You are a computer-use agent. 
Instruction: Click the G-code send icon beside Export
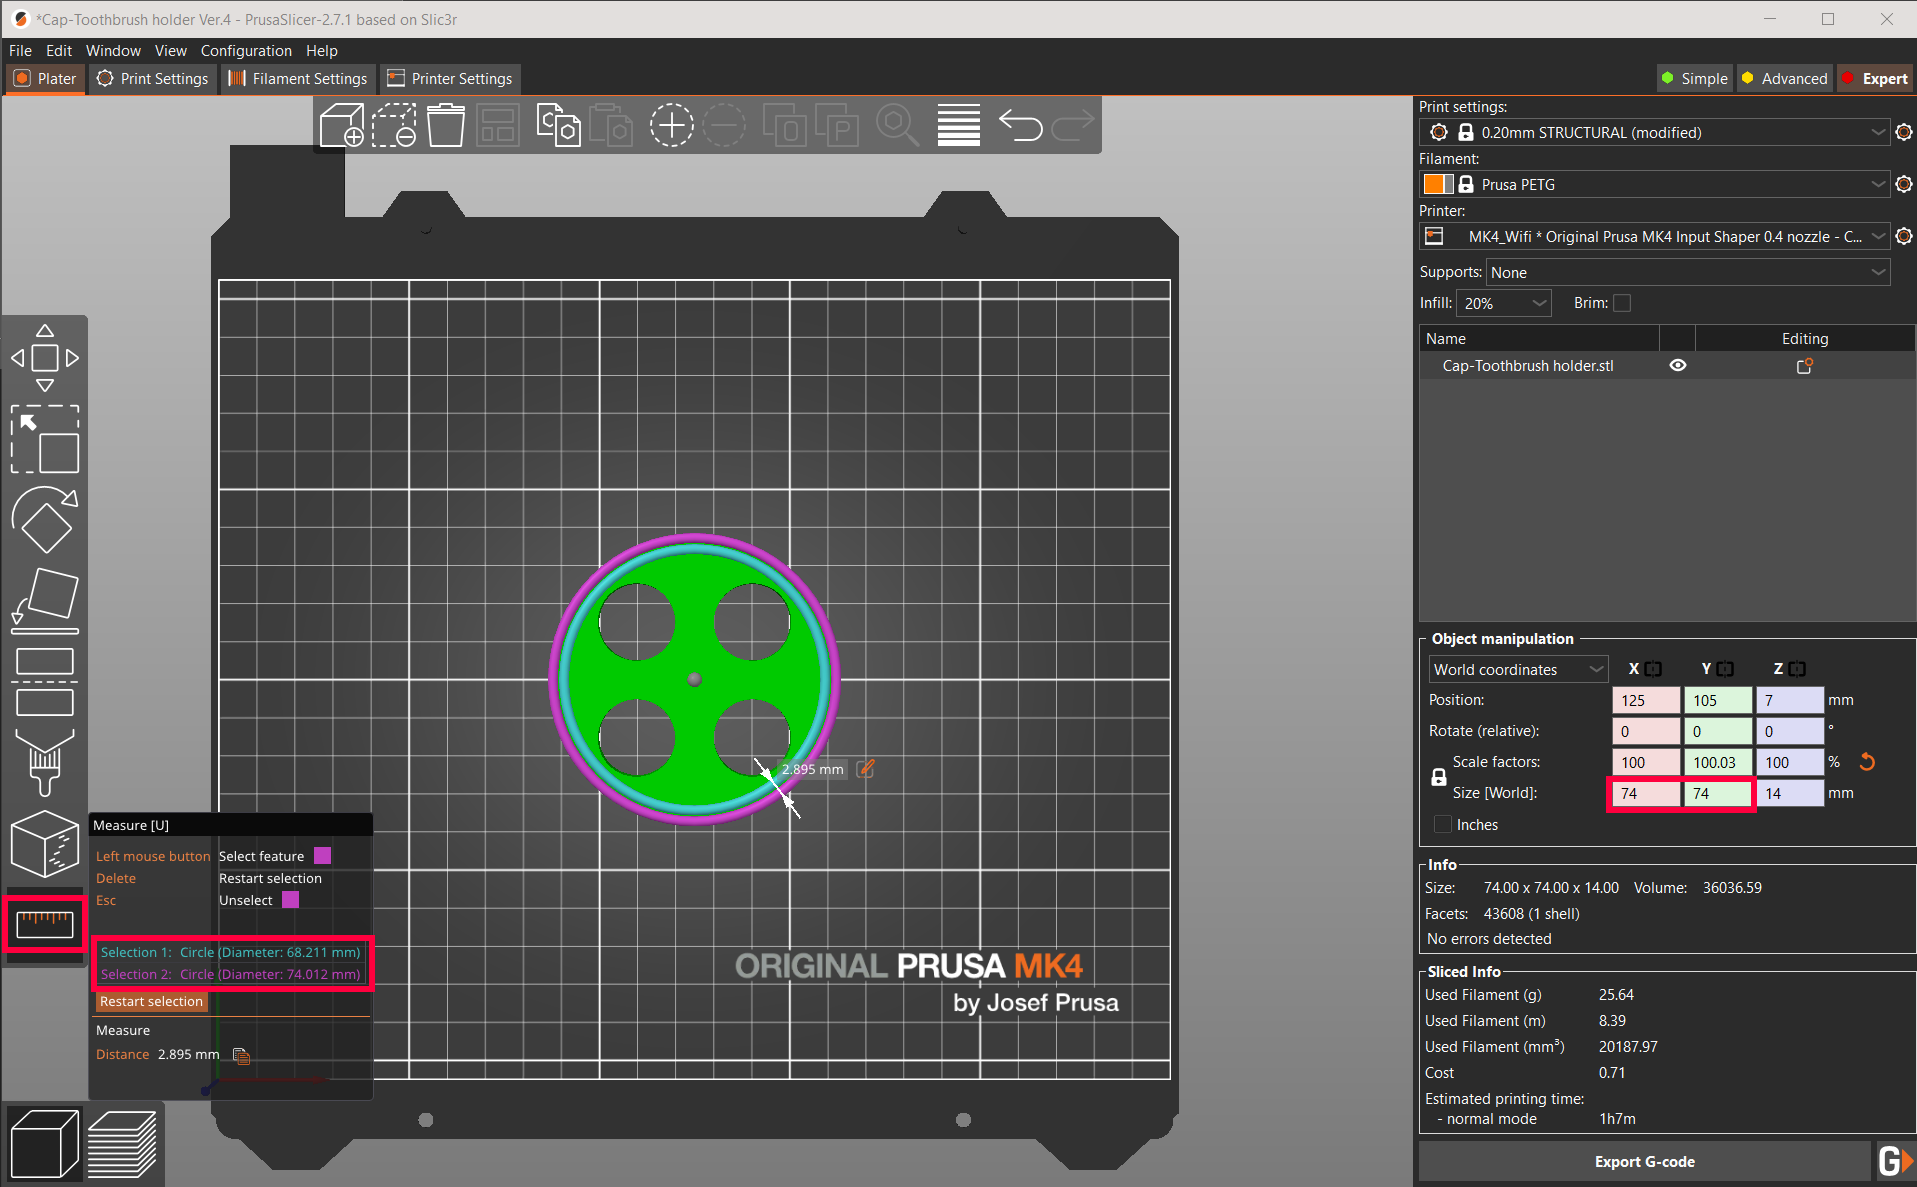point(1895,1162)
